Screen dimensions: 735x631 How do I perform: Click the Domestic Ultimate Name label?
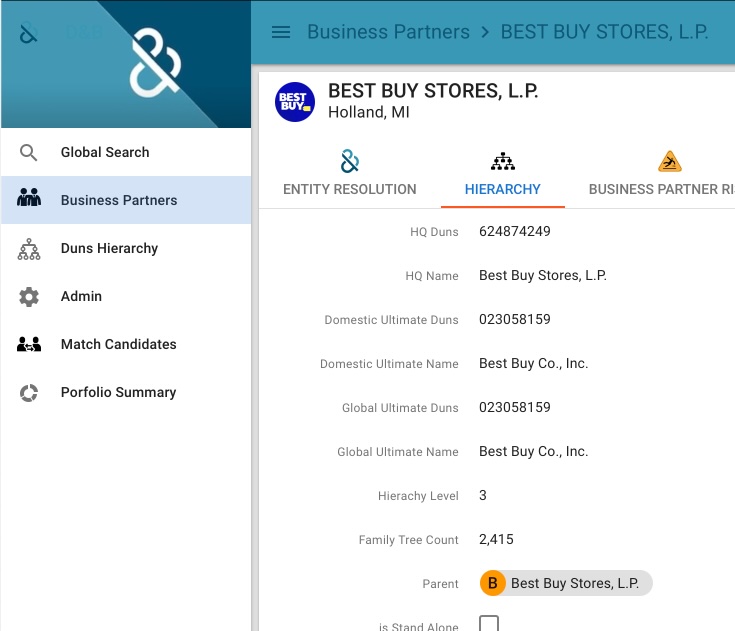tap(389, 364)
